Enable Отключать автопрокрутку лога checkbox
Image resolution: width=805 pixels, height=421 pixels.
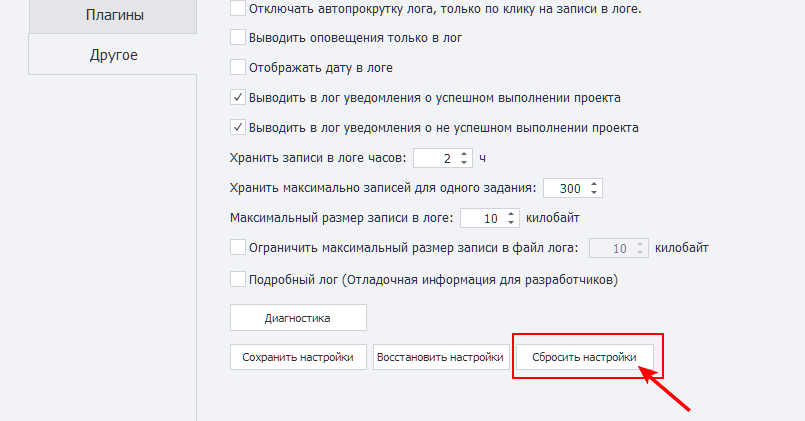(238, 9)
